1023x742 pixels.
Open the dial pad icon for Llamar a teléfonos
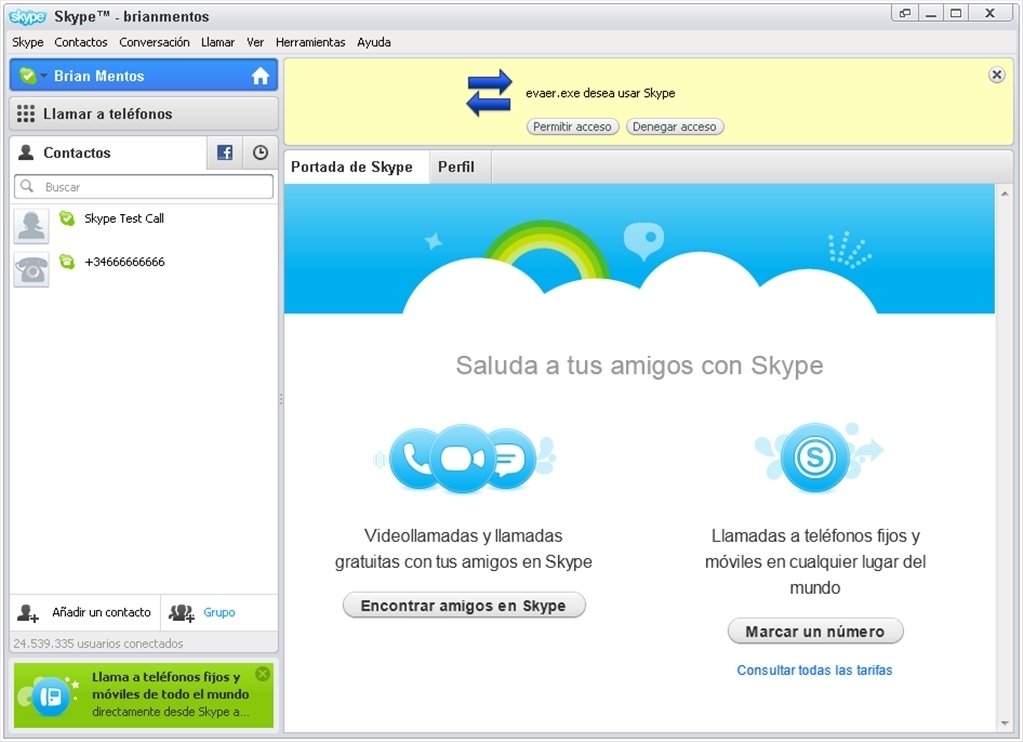point(25,114)
